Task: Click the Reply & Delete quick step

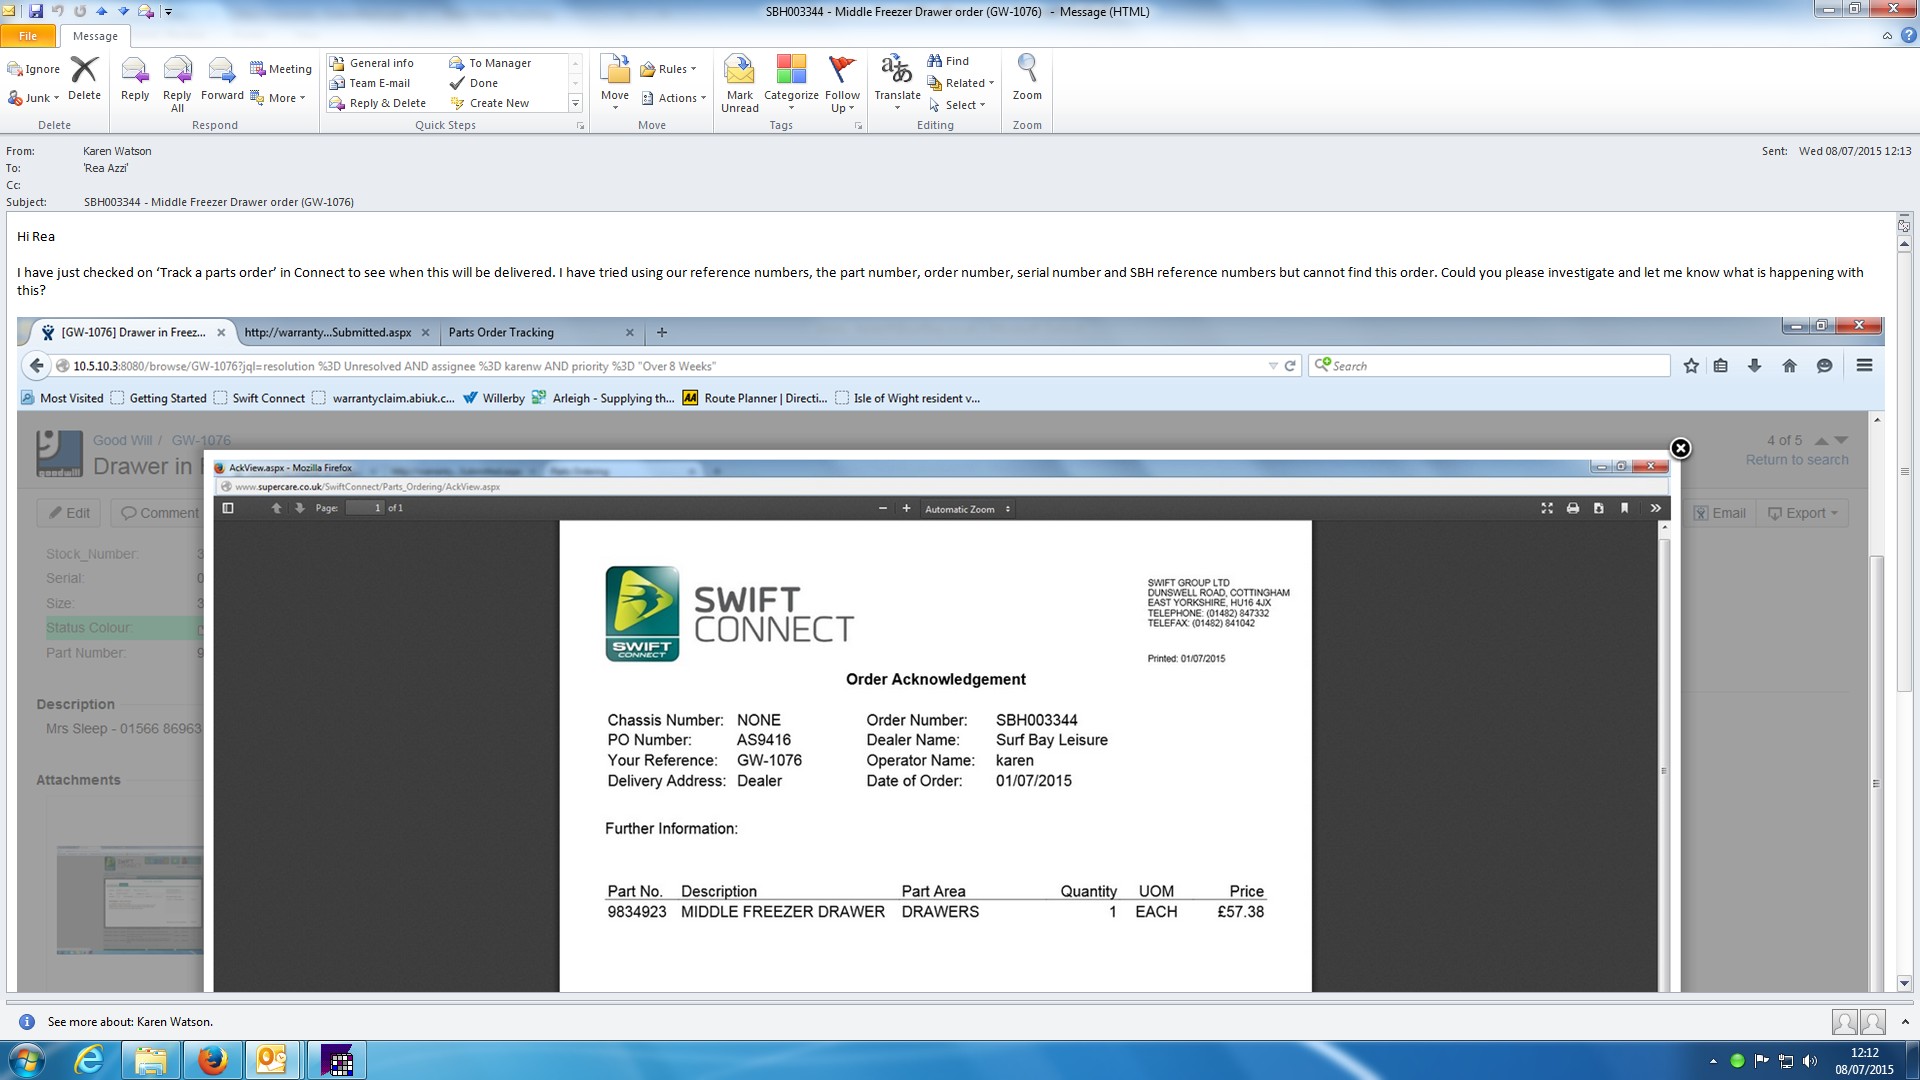Action: (386, 103)
